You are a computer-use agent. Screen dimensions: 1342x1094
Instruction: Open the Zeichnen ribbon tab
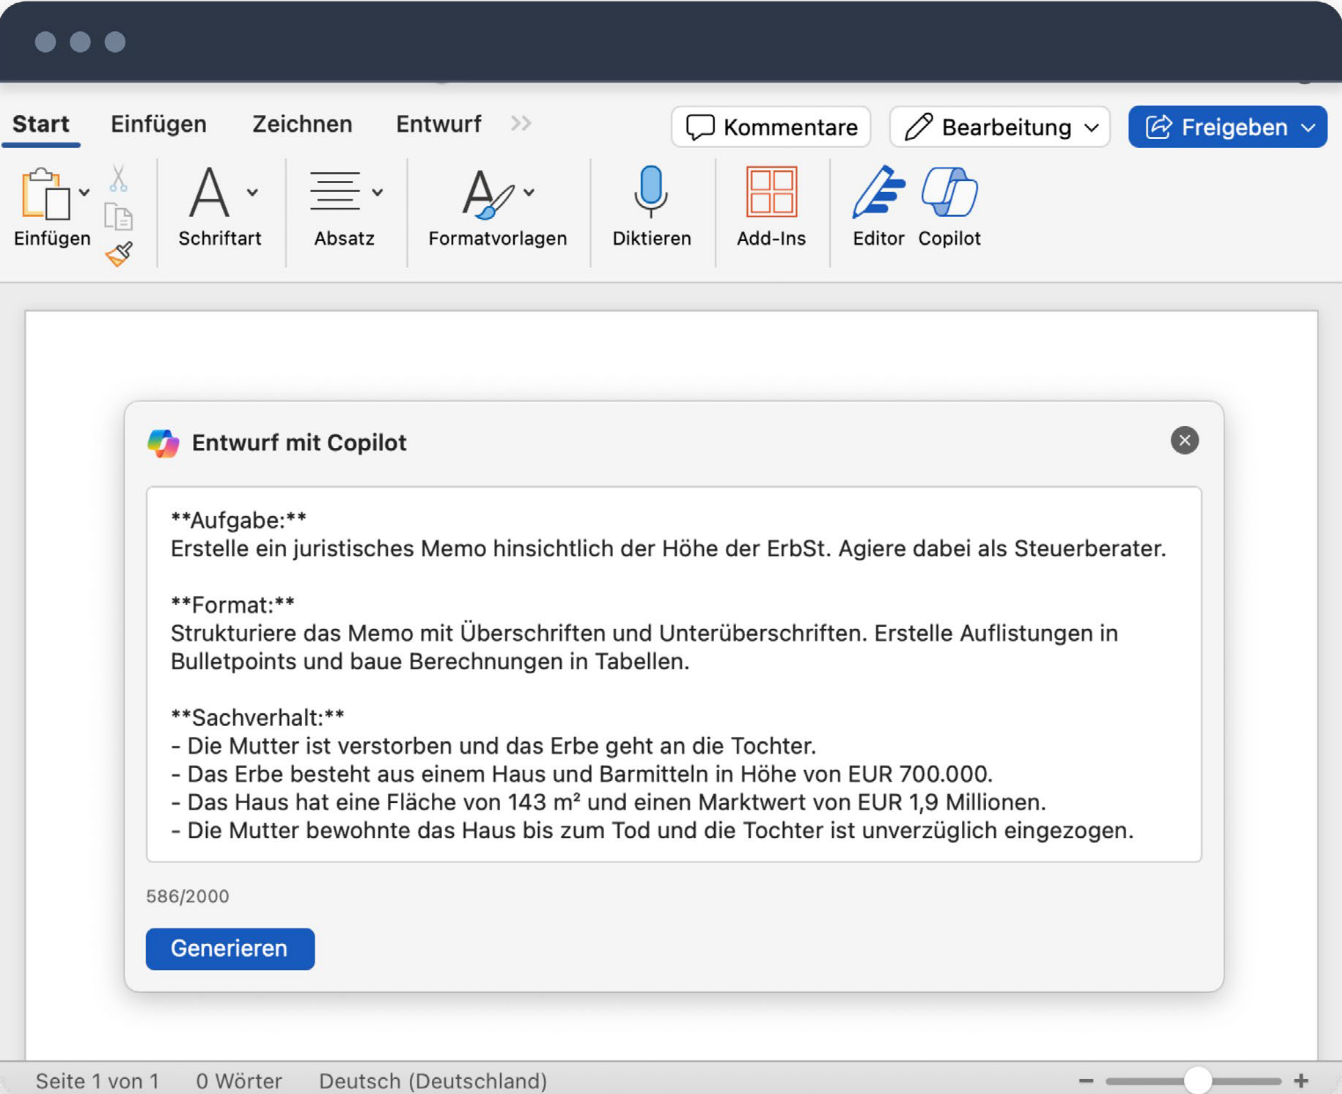click(302, 124)
